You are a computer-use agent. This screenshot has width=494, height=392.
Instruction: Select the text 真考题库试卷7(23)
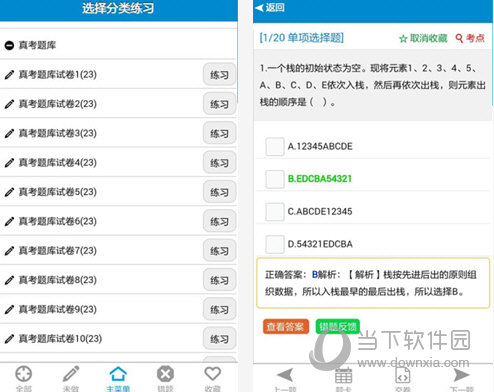[x=58, y=250]
